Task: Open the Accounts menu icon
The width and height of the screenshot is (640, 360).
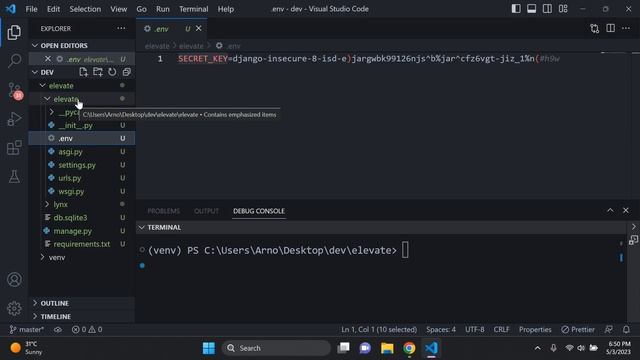Action: 14,280
